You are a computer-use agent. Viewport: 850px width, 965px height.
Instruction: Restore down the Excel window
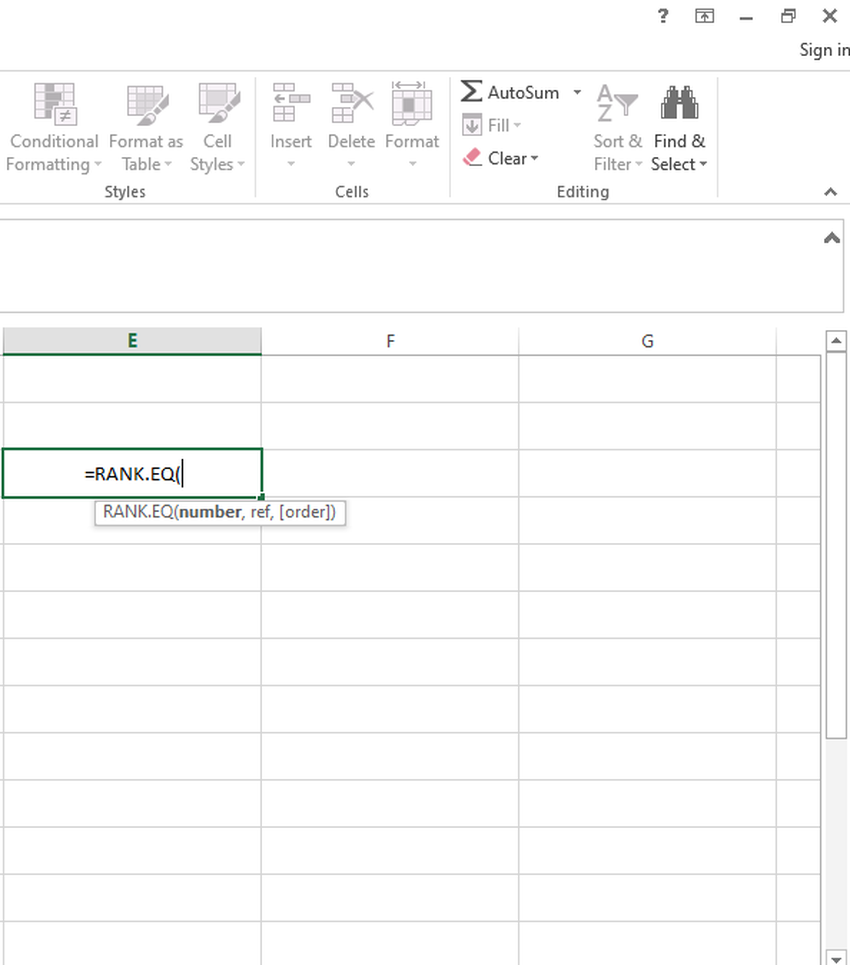(788, 16)
